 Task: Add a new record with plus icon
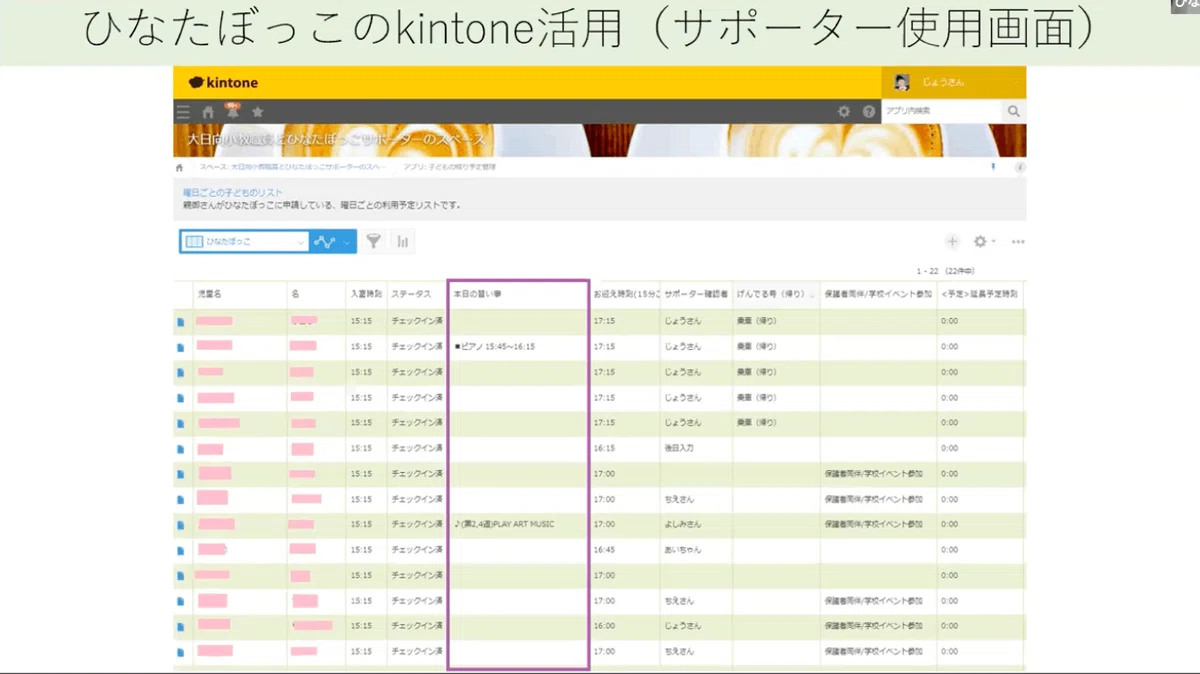tap(952, 241)
